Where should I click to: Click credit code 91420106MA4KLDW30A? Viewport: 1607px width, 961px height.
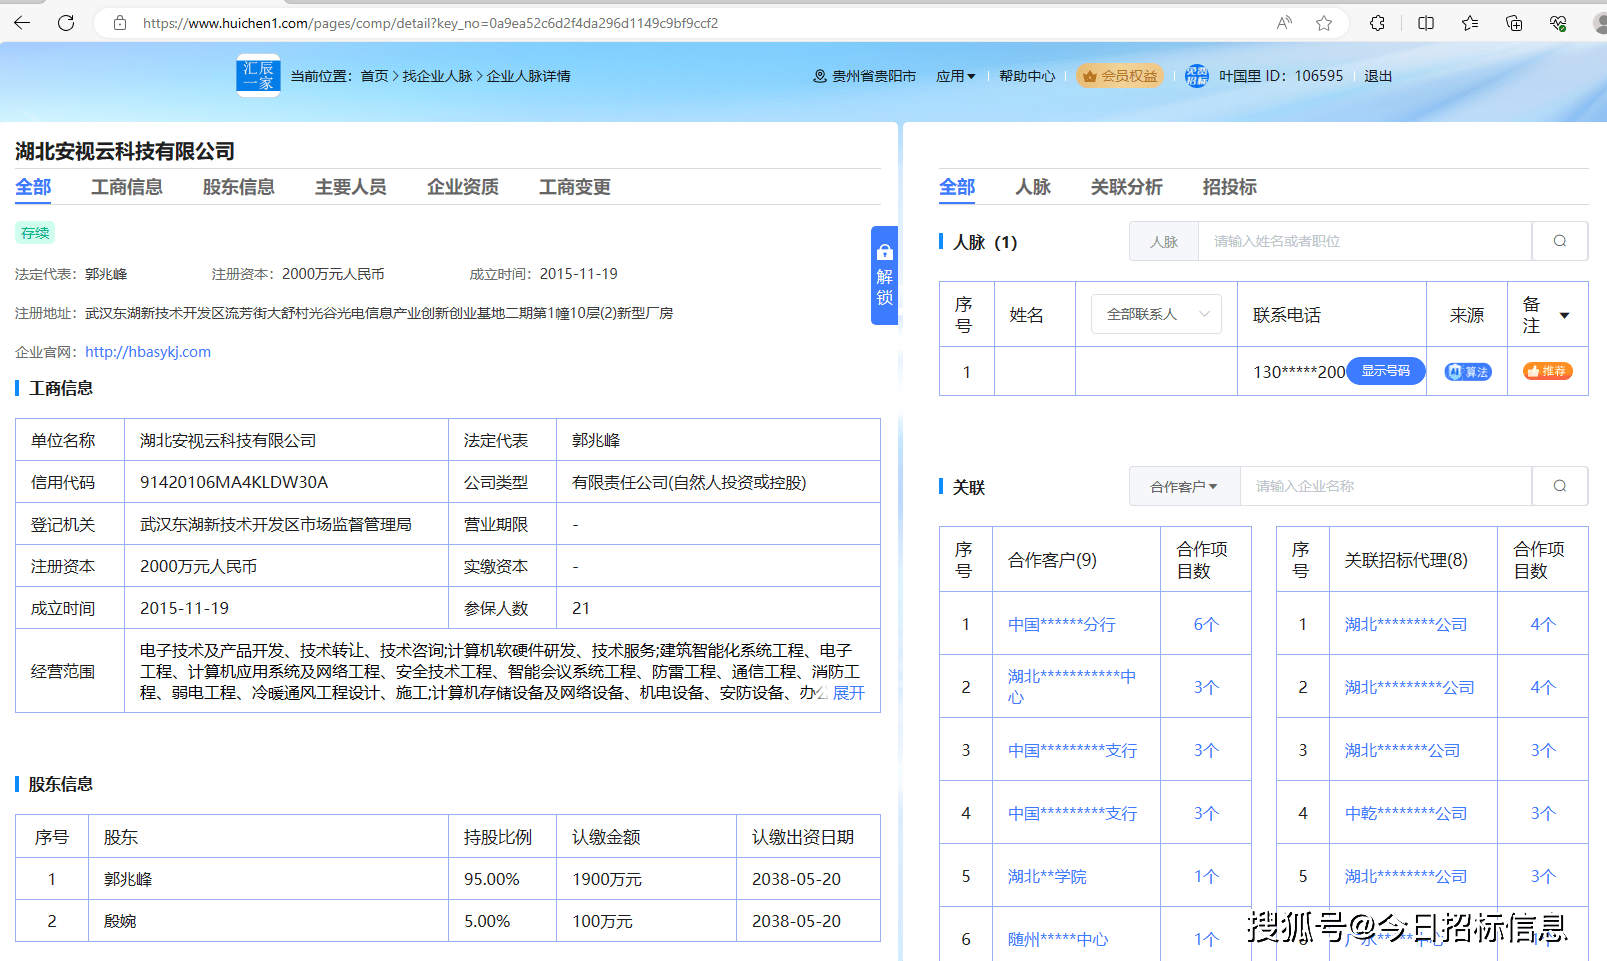[x=234, y=482]
